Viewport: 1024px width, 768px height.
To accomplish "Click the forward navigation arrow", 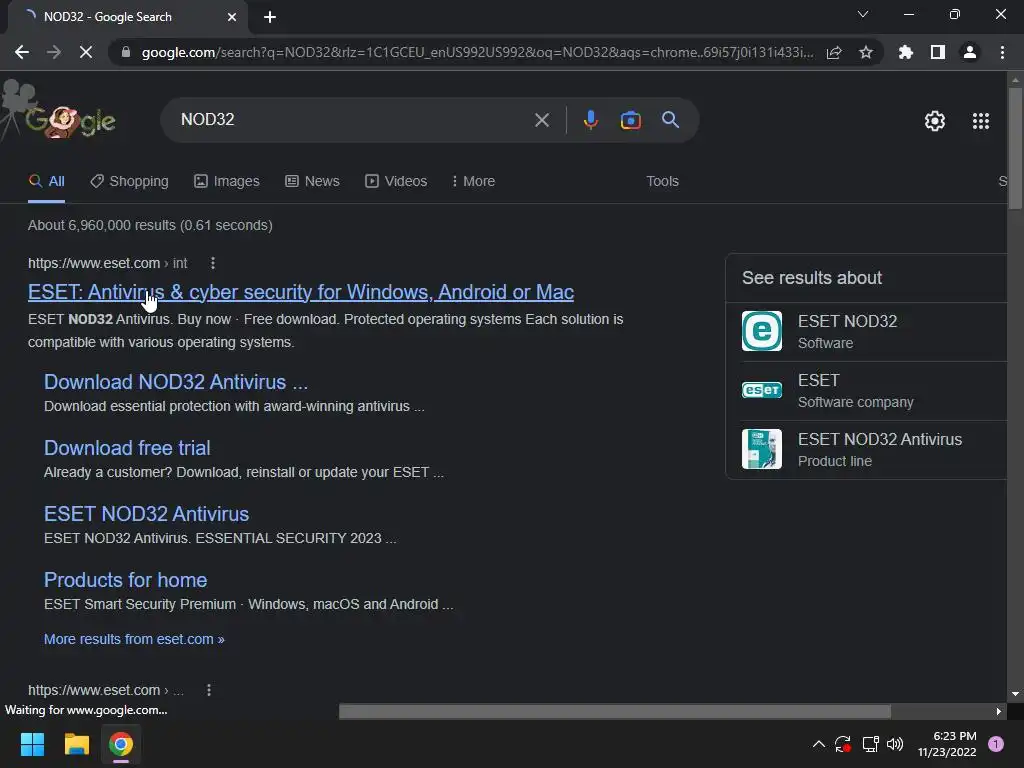I will pyautogui.click(x=54, y=52).
